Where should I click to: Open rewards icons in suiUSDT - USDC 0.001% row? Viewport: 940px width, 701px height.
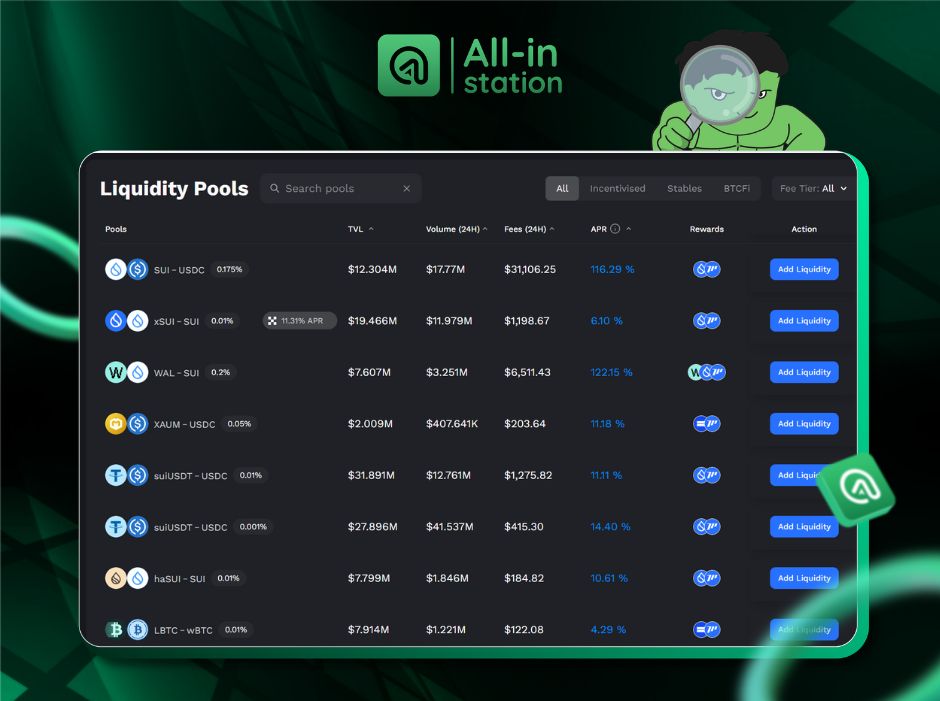[707, 526]
